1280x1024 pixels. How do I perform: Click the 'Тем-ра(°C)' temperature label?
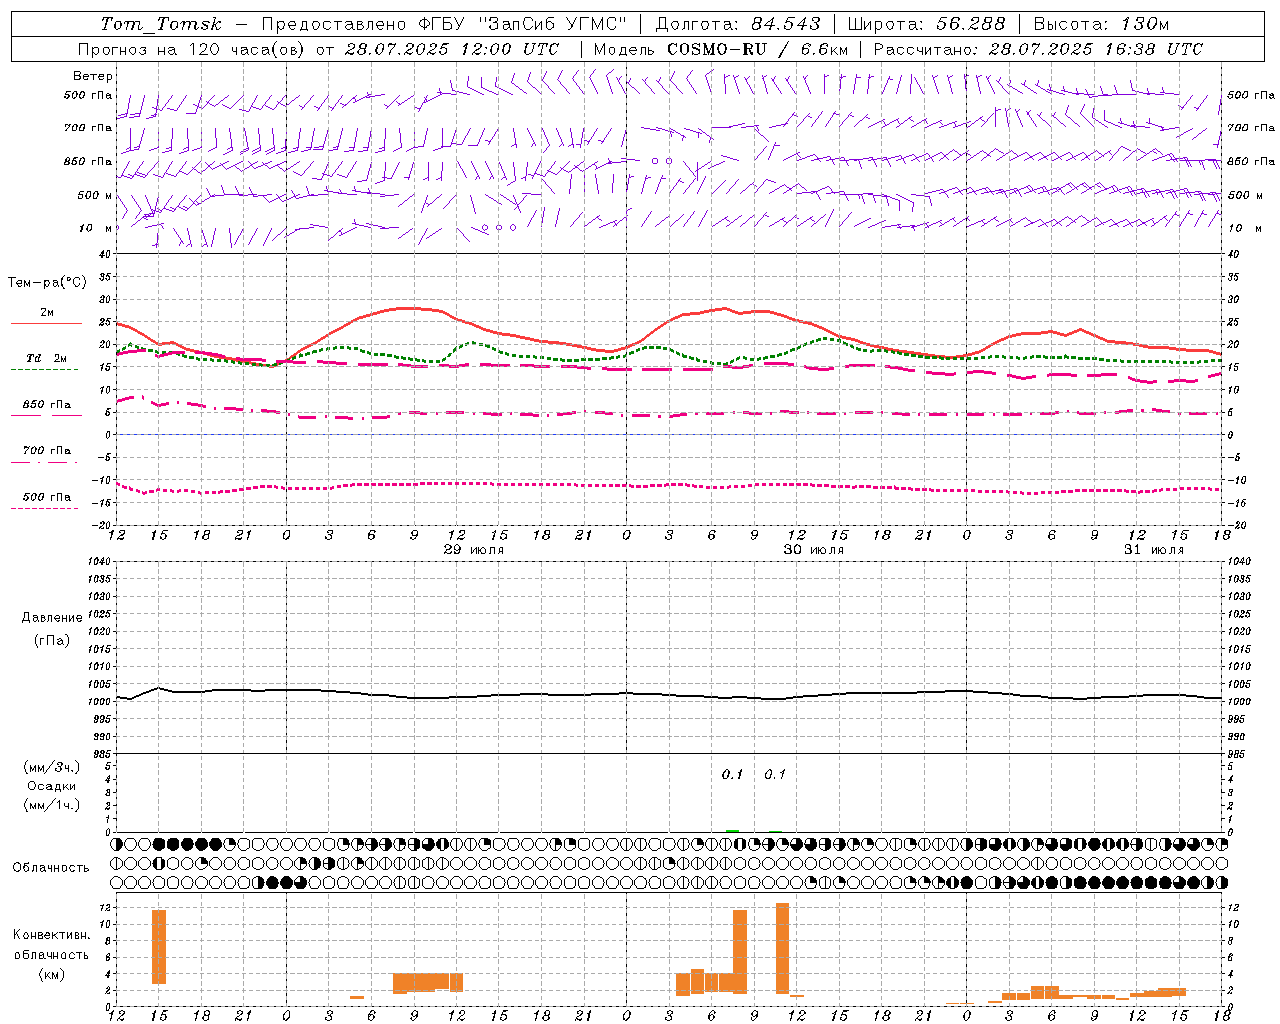[x=47, y=283]
